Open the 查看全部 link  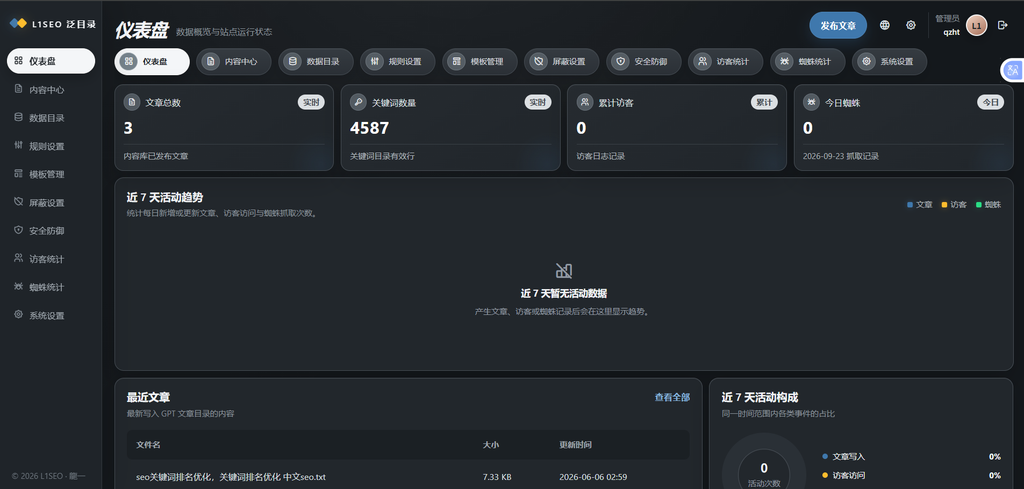[672, 397]
